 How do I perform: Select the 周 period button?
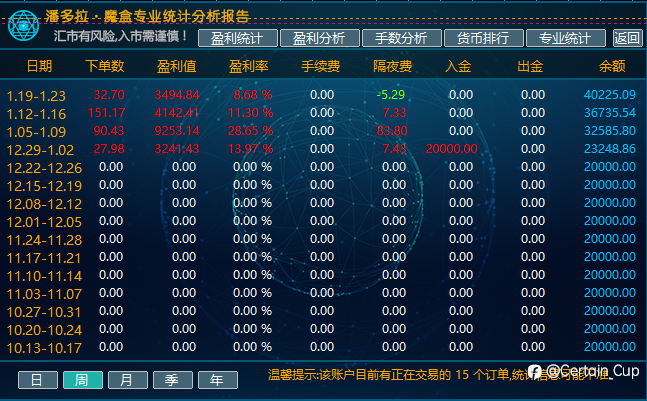pyautogui.click(x=83, y=380)
